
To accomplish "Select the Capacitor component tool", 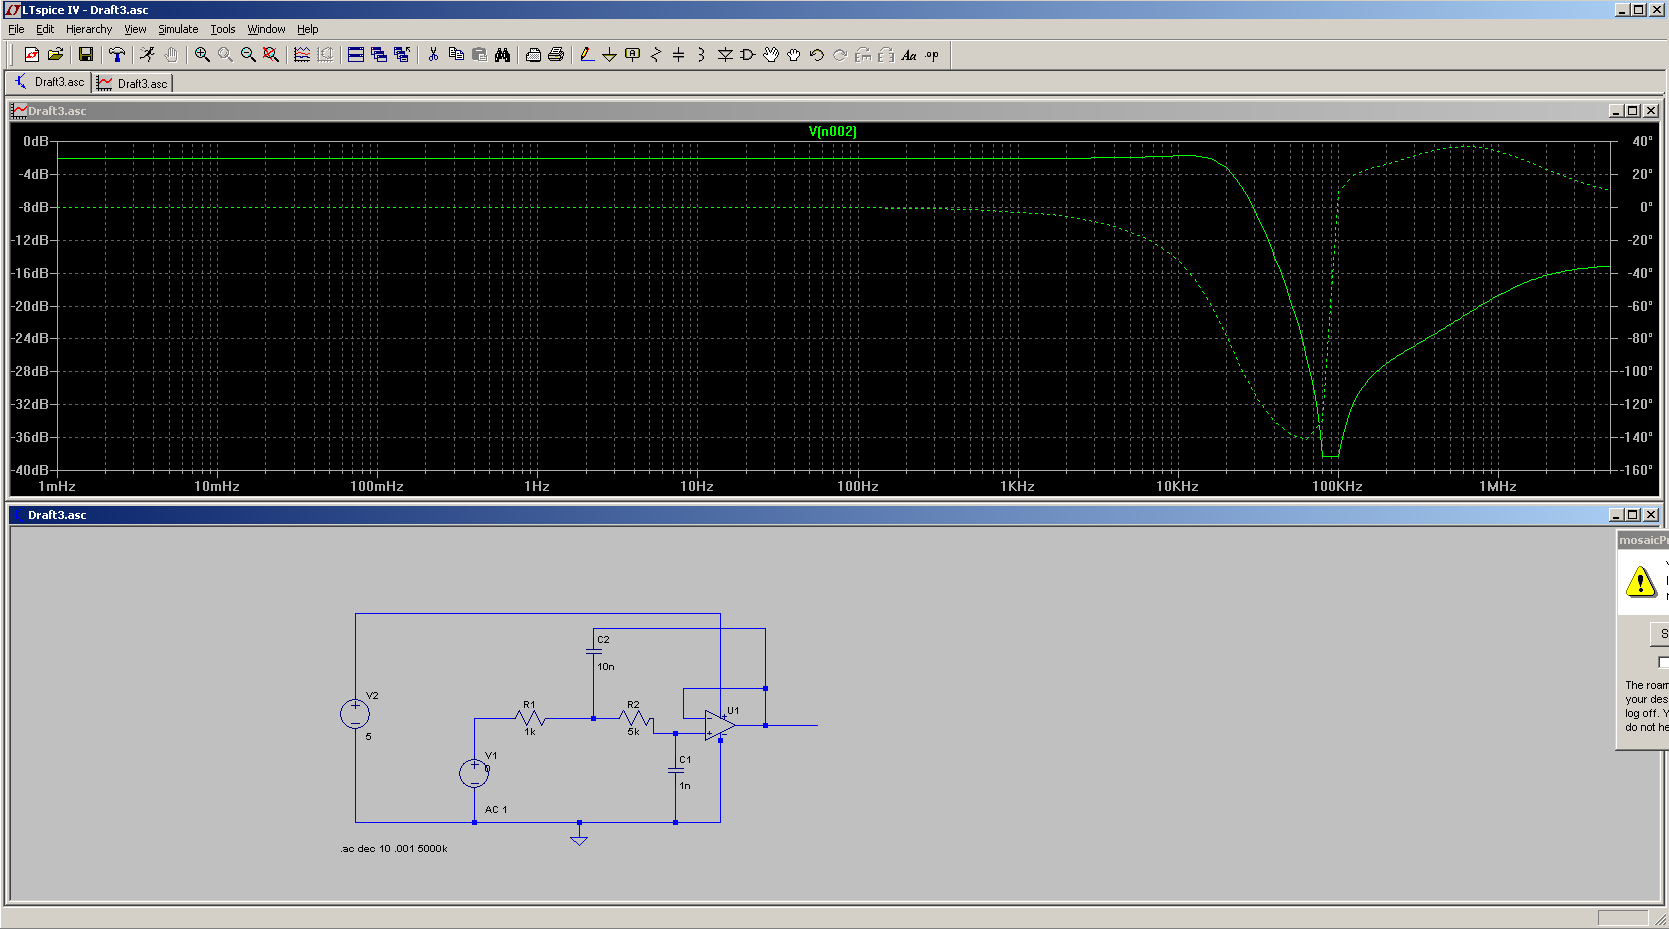I will click(x=679, y=55).
